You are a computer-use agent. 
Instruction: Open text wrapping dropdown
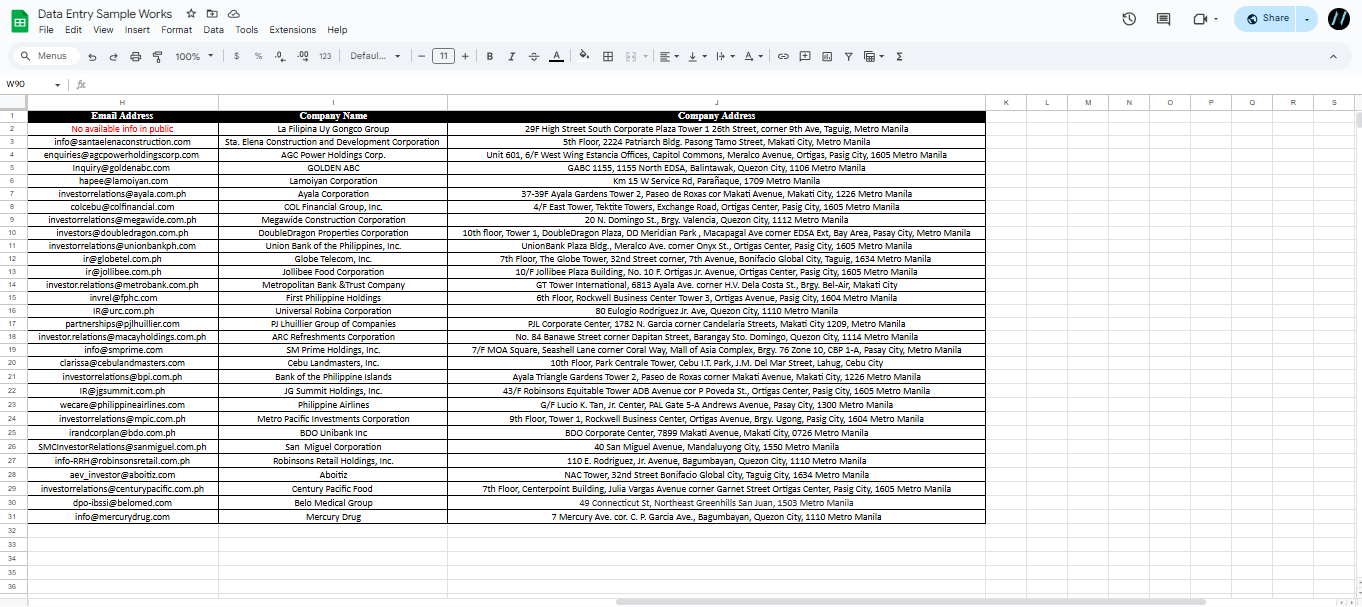click(725, 57)
